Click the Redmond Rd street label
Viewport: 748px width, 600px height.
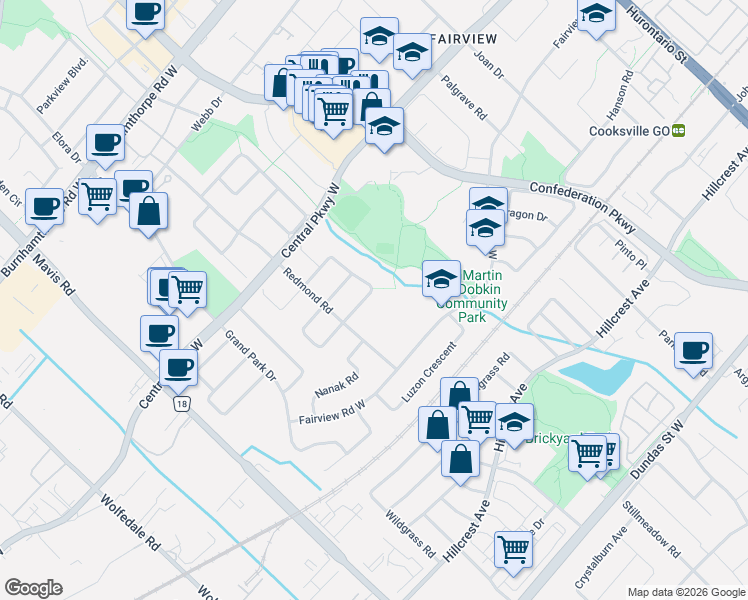click(308, 290)
